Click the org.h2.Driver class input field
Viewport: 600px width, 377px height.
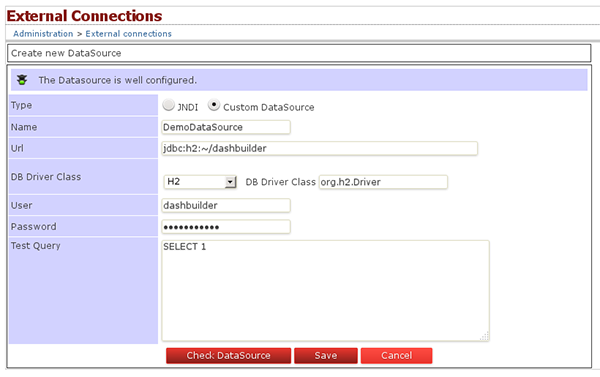(383, 182)
